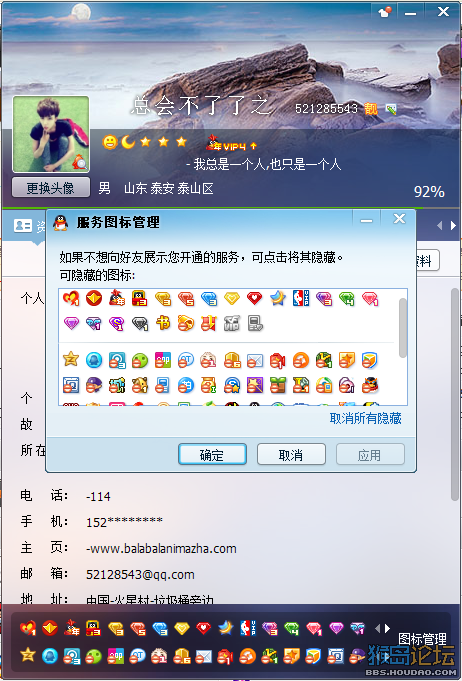462x681 pixels.
Task: Click the 取消所有隐藏 link
Action: pos(365,418)
